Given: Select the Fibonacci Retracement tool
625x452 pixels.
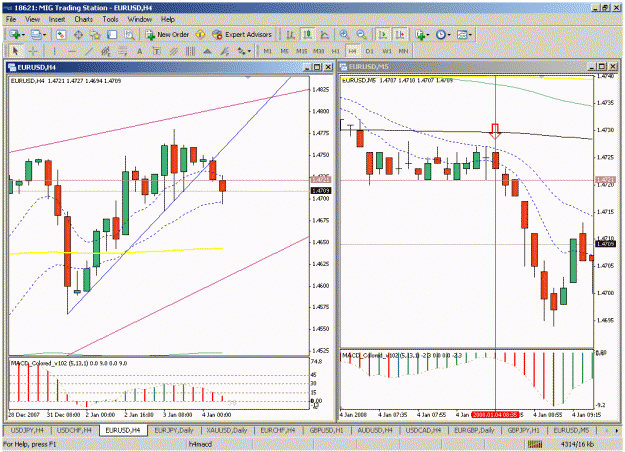Looking at the screenshot, I should tap(122, 51).
